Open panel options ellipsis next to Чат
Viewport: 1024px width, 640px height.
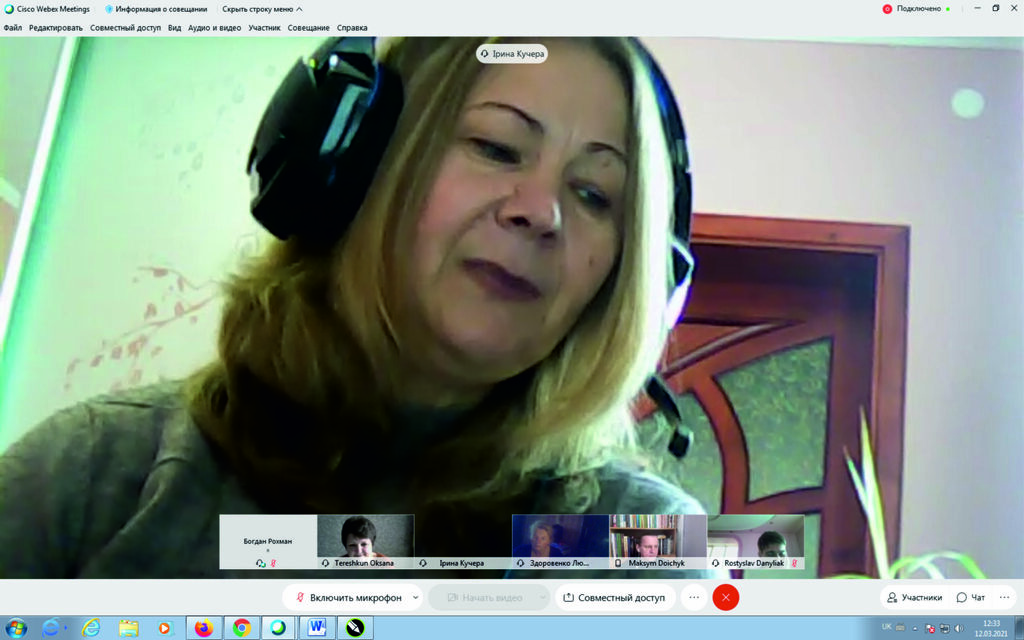(1005, 597)
